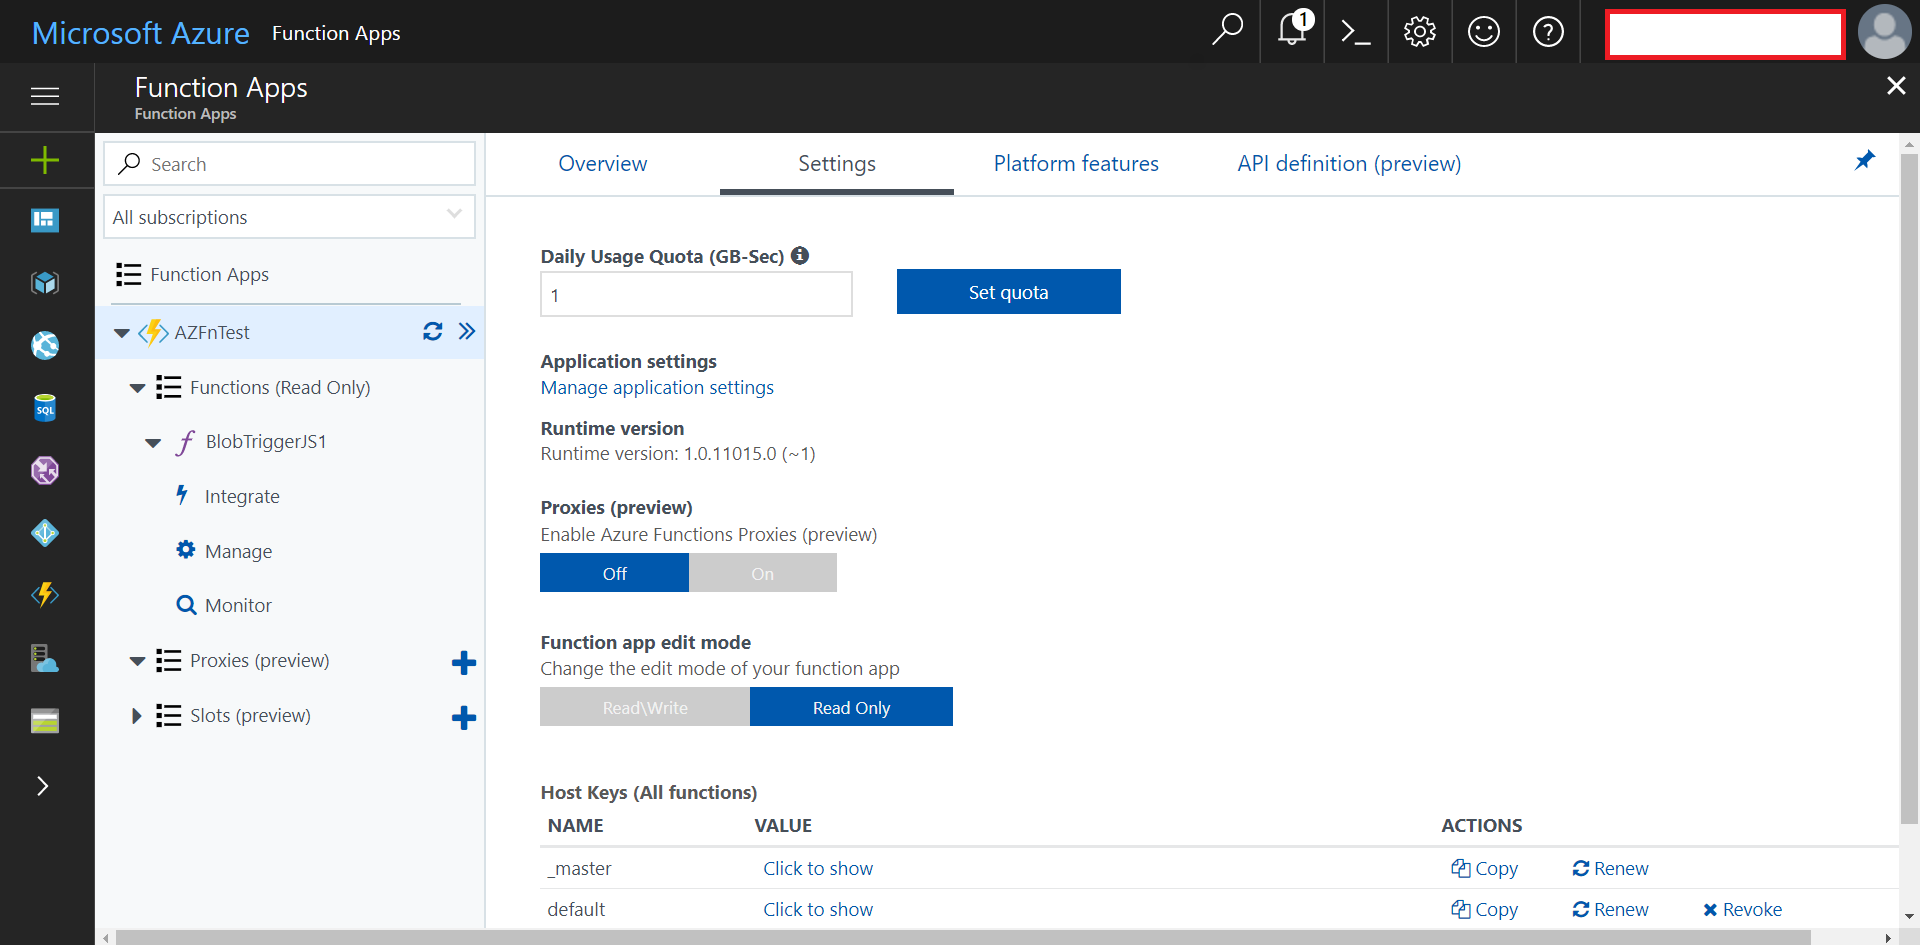Click the info icon beside Daily Usage Quota
The image size is (1920, 945).
point(800,255)
